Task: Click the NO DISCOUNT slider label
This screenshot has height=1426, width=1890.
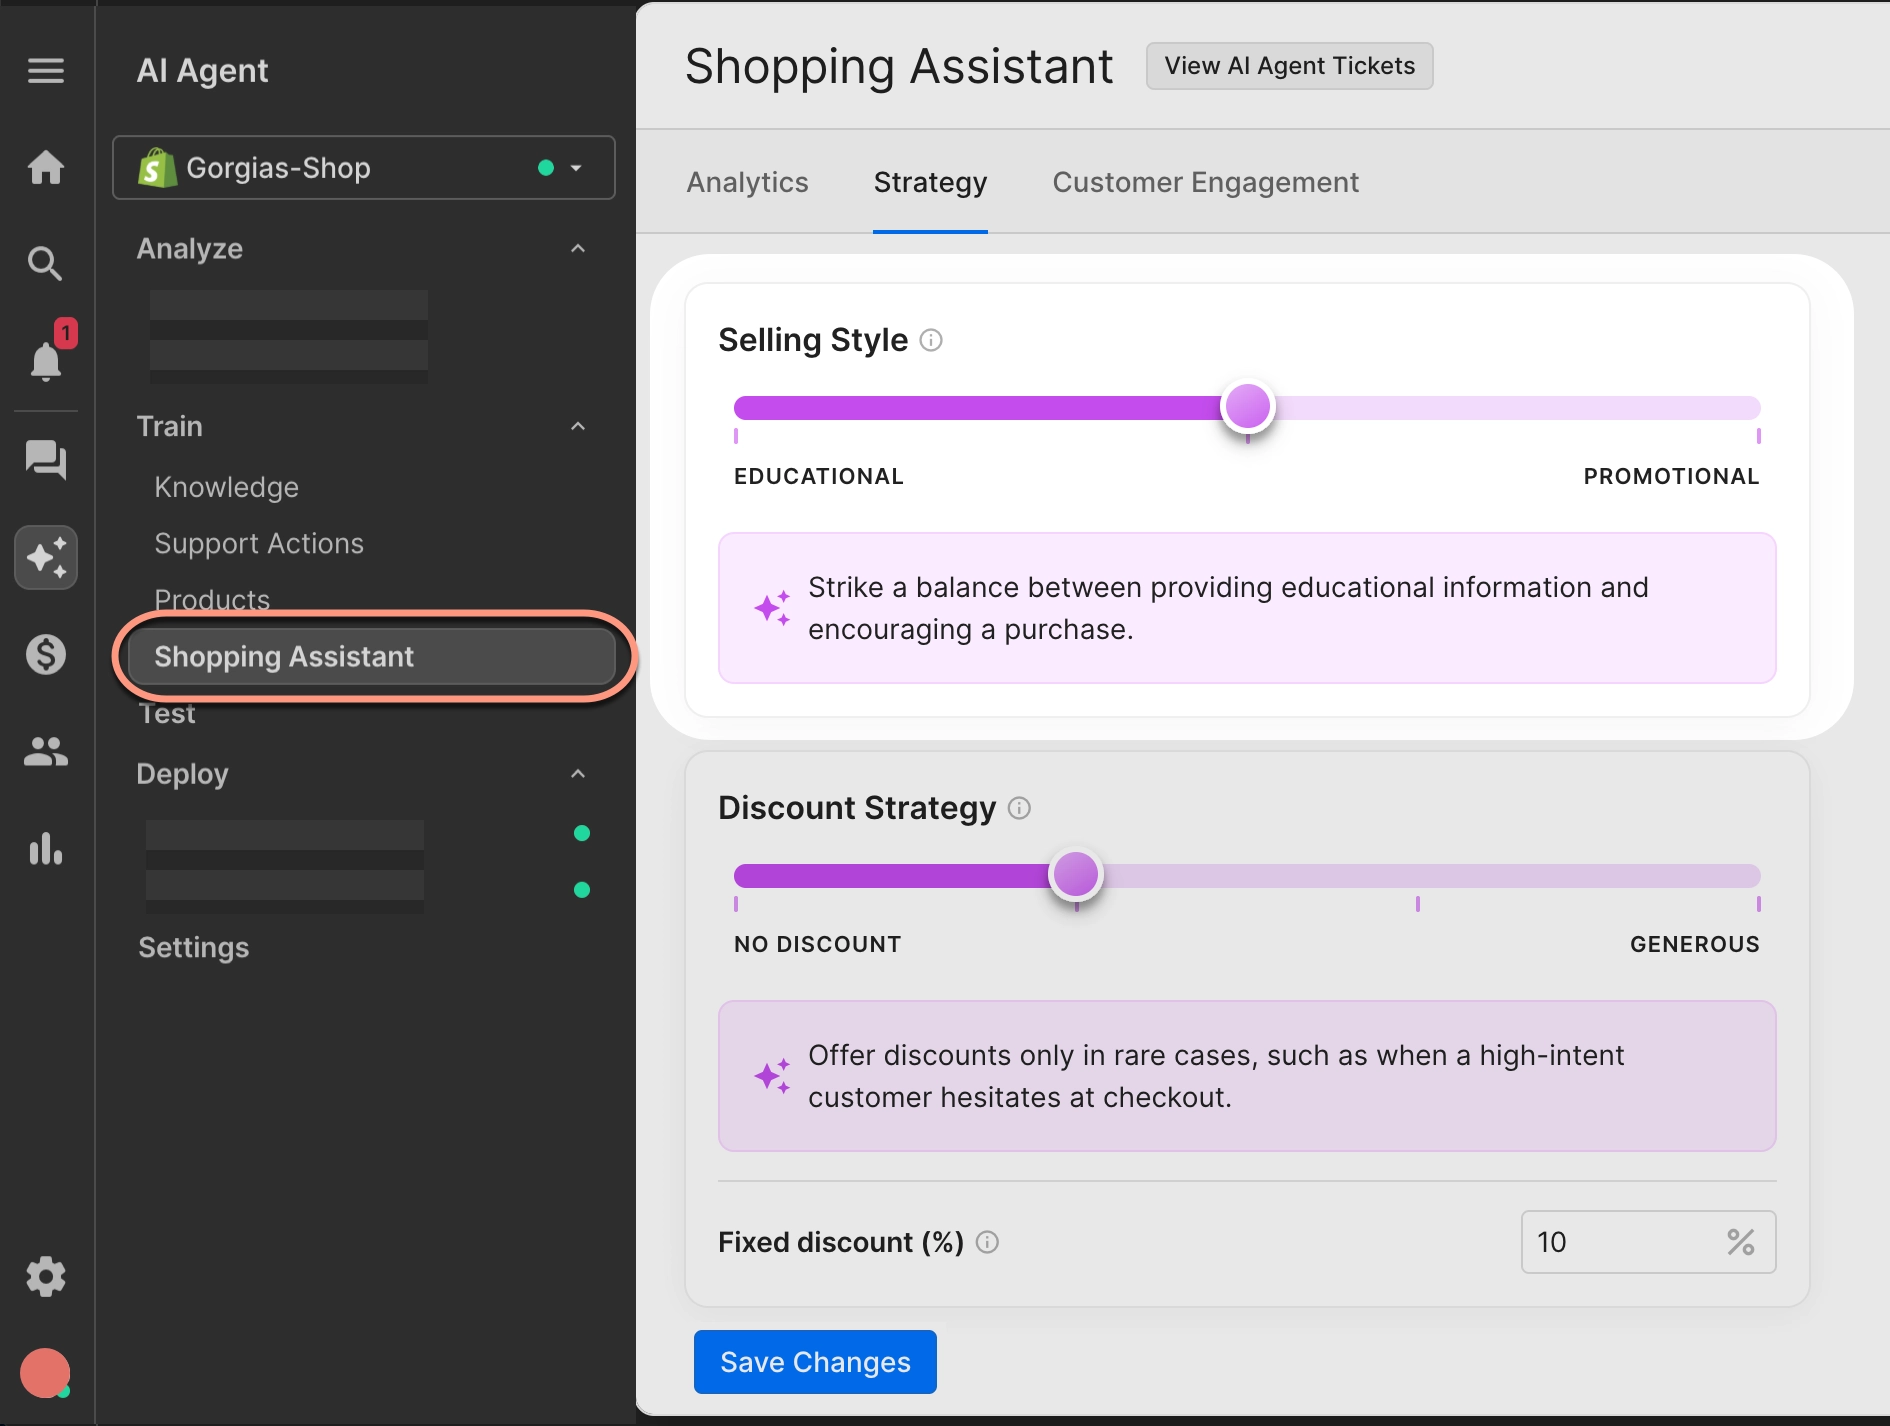Action: [817, 944]
